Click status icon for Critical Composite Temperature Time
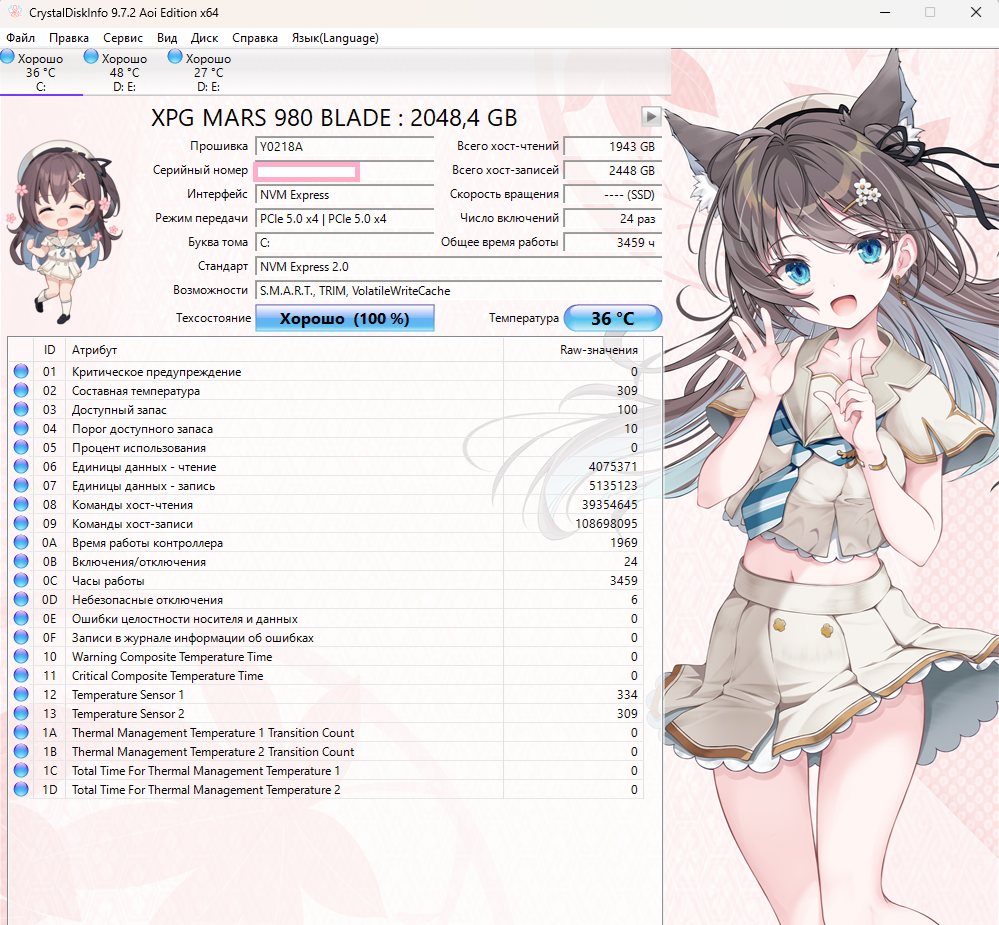The image size is (999, 925). (x=21, y=675)
